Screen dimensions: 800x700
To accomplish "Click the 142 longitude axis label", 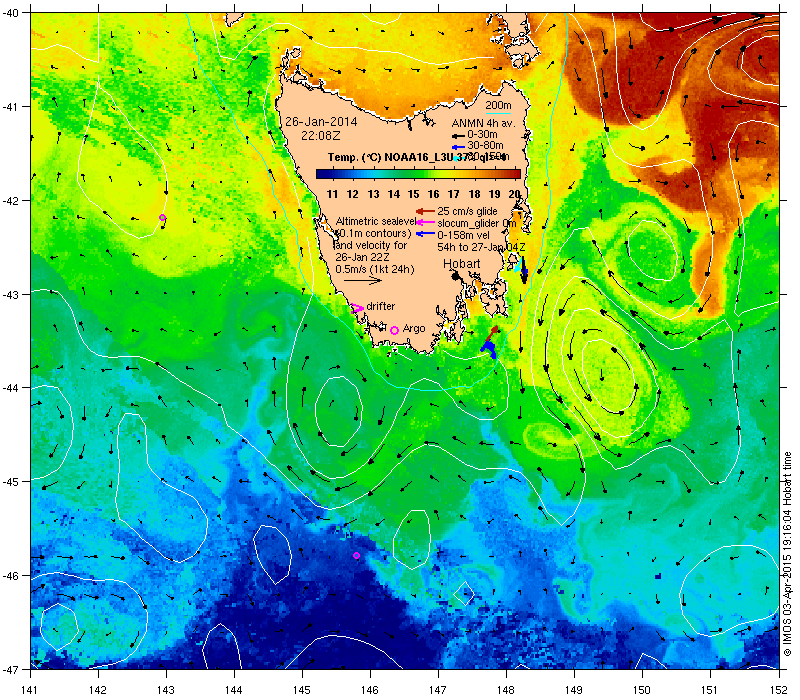I will click(x=98, y=690).
